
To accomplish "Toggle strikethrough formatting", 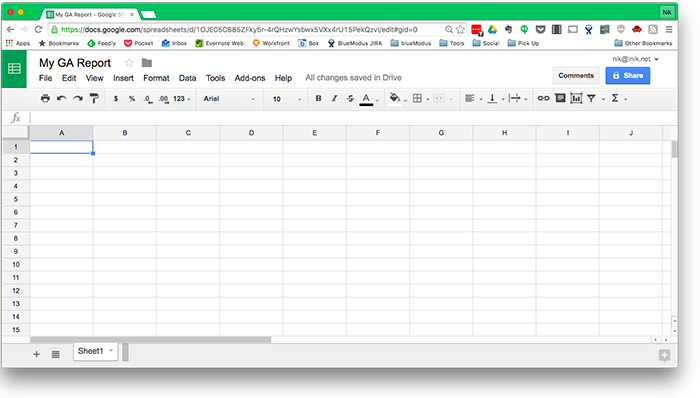I will click(350, 99).
